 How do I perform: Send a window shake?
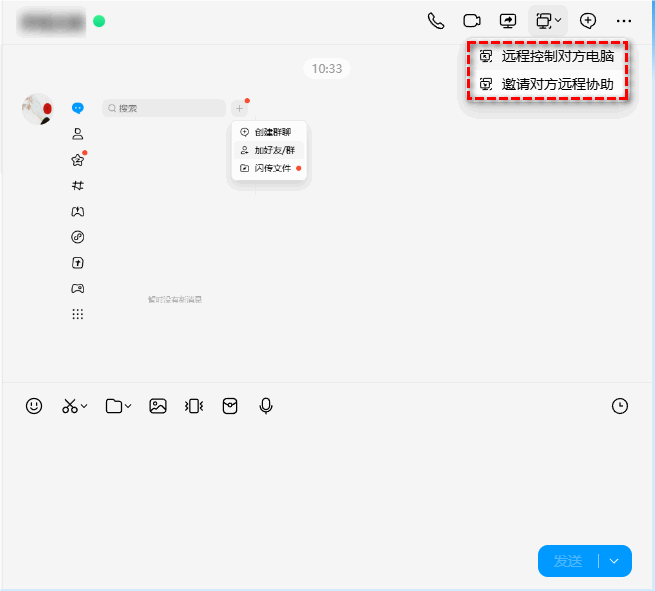point(194,406)
